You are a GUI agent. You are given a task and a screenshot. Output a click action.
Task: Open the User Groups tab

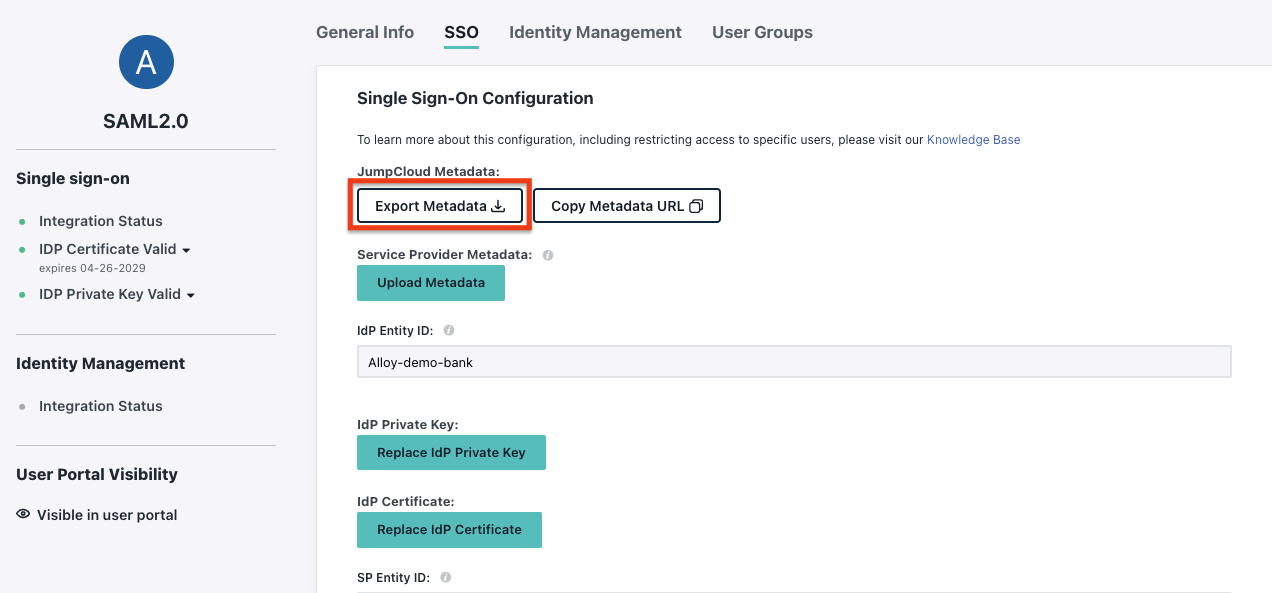(762, 32)
